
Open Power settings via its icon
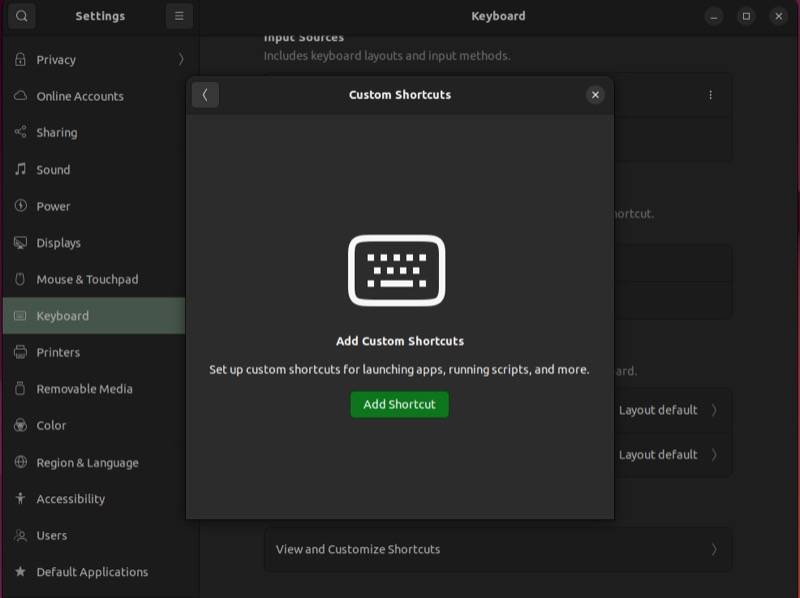(19, 206)
